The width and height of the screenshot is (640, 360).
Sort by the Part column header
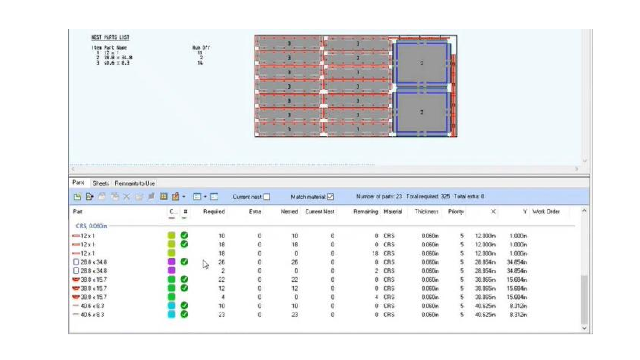point(78,211)
